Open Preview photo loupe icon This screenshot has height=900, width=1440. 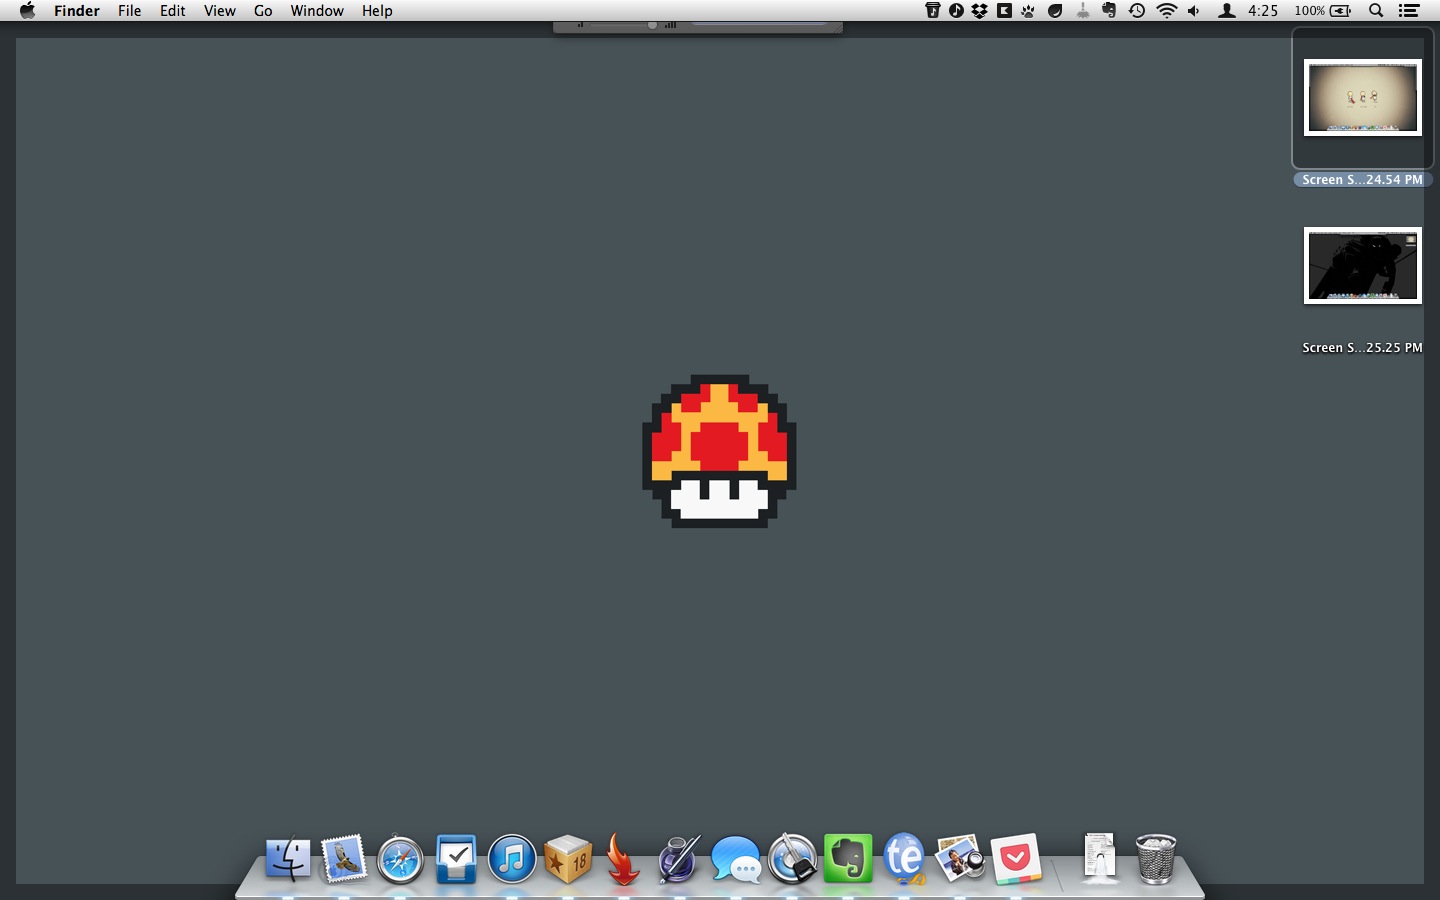click(x=960, y=858)
